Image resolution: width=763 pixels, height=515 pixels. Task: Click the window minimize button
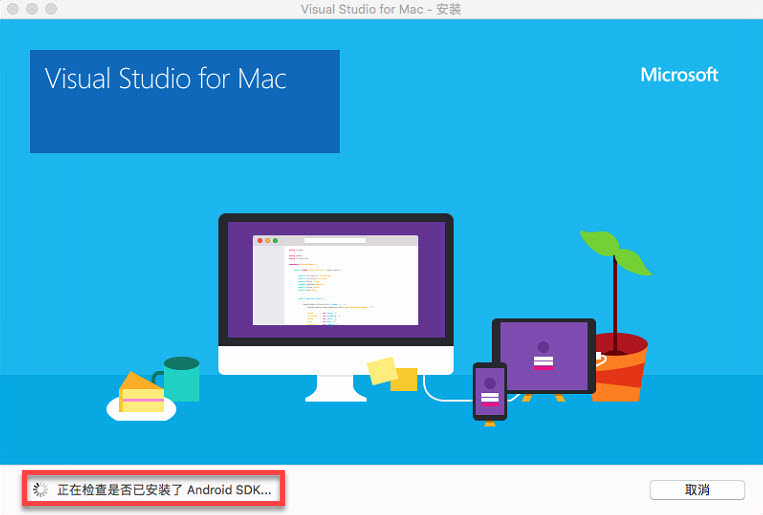click(x=32, y=9)
